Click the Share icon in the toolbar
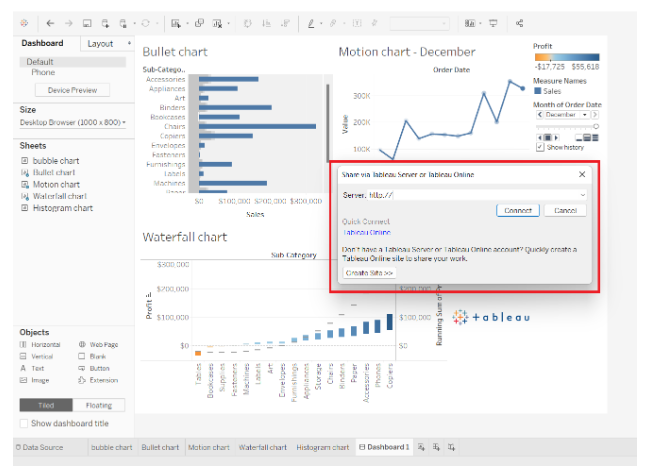Image resolution: width=645 pixels, height=475 pixels. click(520, 22)
